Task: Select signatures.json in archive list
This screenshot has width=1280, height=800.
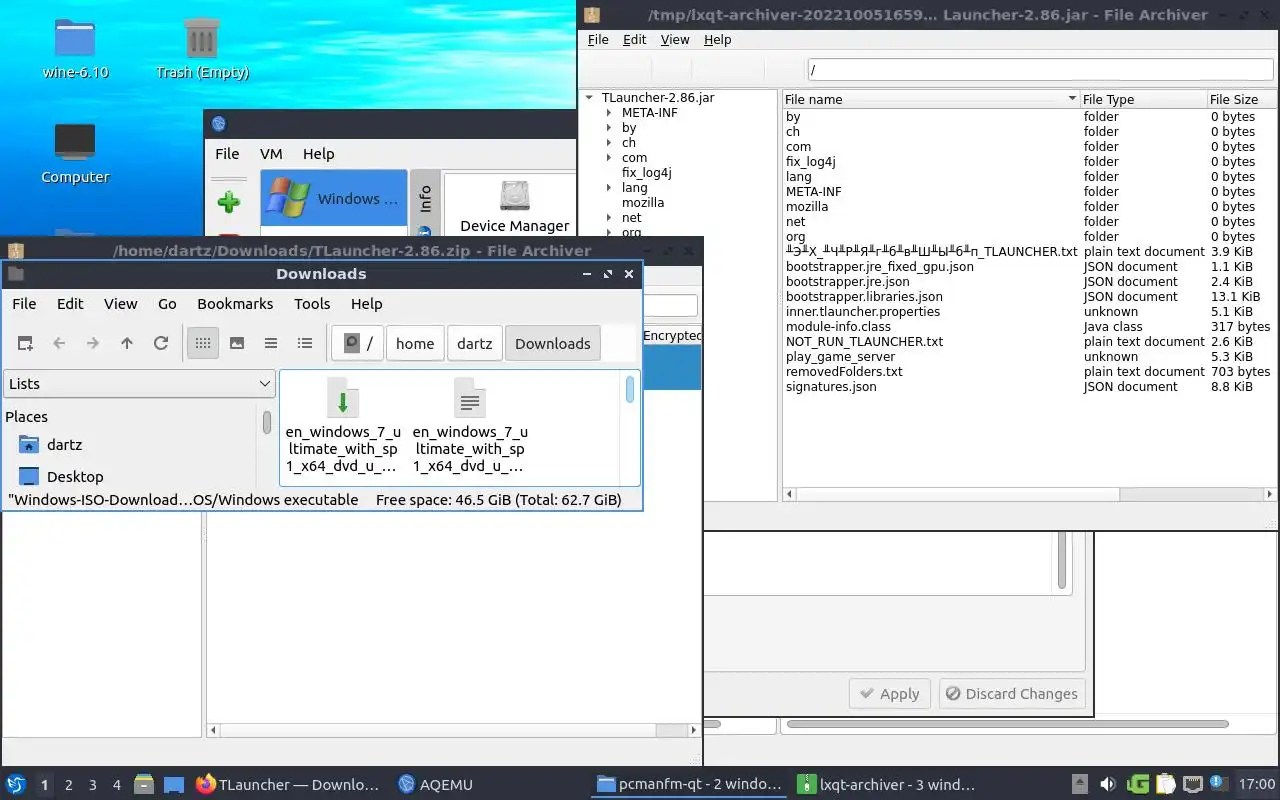Action: pos(831,387)
